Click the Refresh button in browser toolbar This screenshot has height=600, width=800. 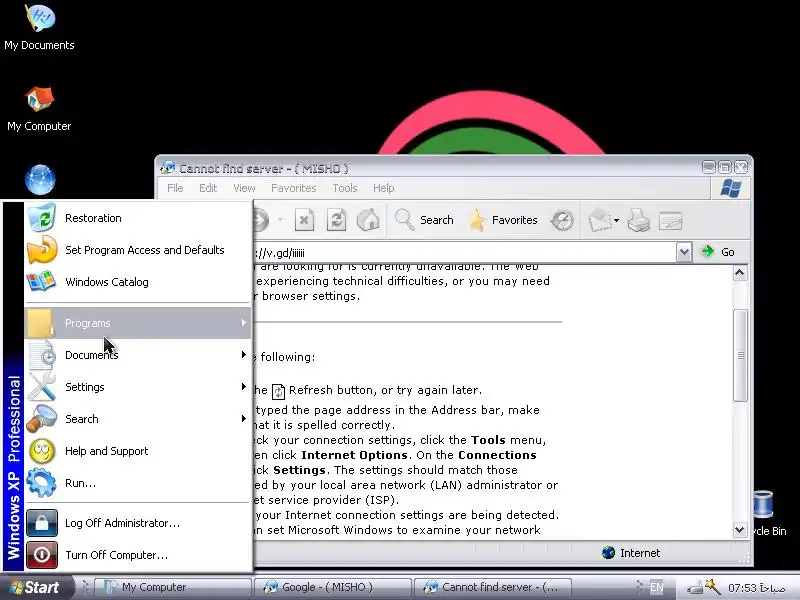click(336, 220)
